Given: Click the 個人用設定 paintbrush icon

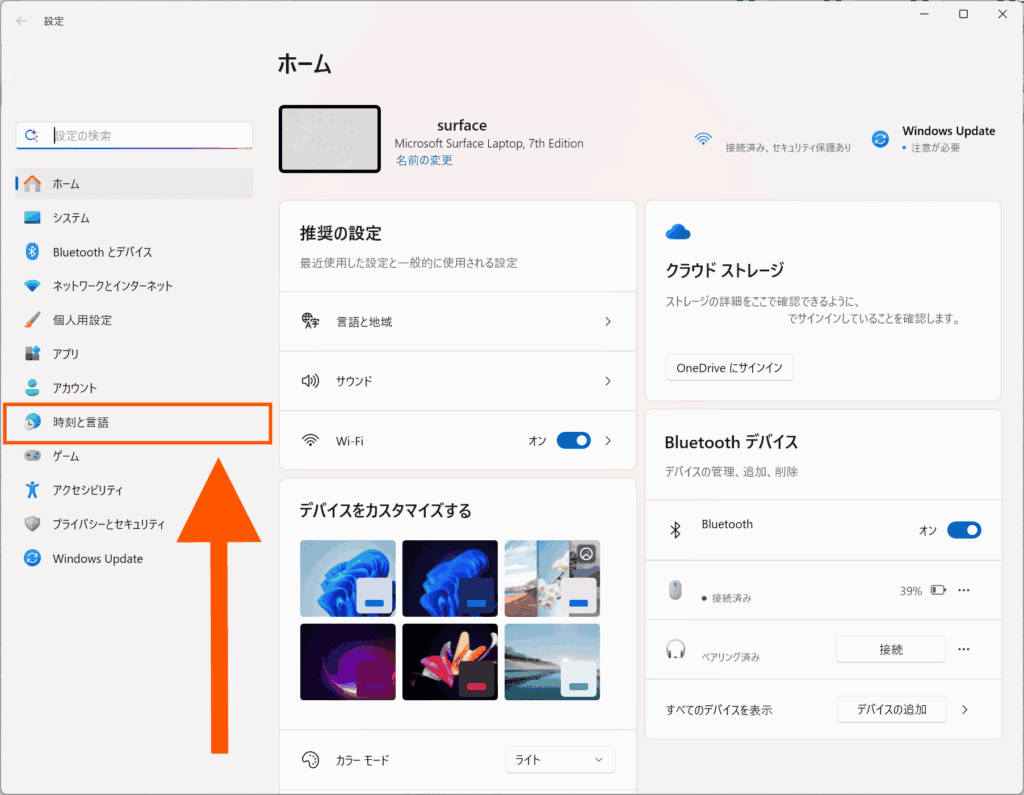Looking at the screenshot, I should [x=32, y=319].
